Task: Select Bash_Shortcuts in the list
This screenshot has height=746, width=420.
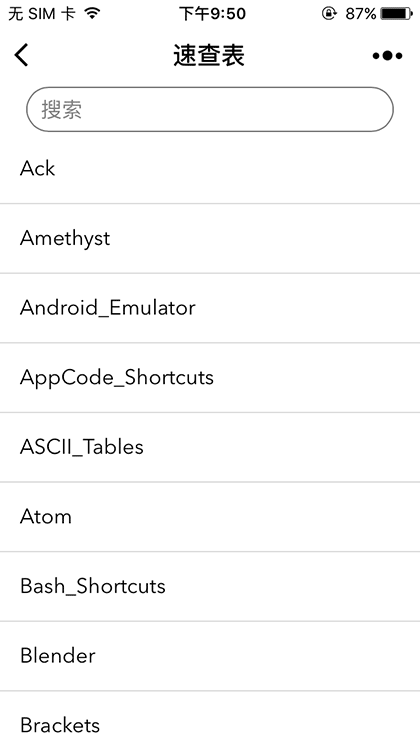Action: [x=210, y=586]
